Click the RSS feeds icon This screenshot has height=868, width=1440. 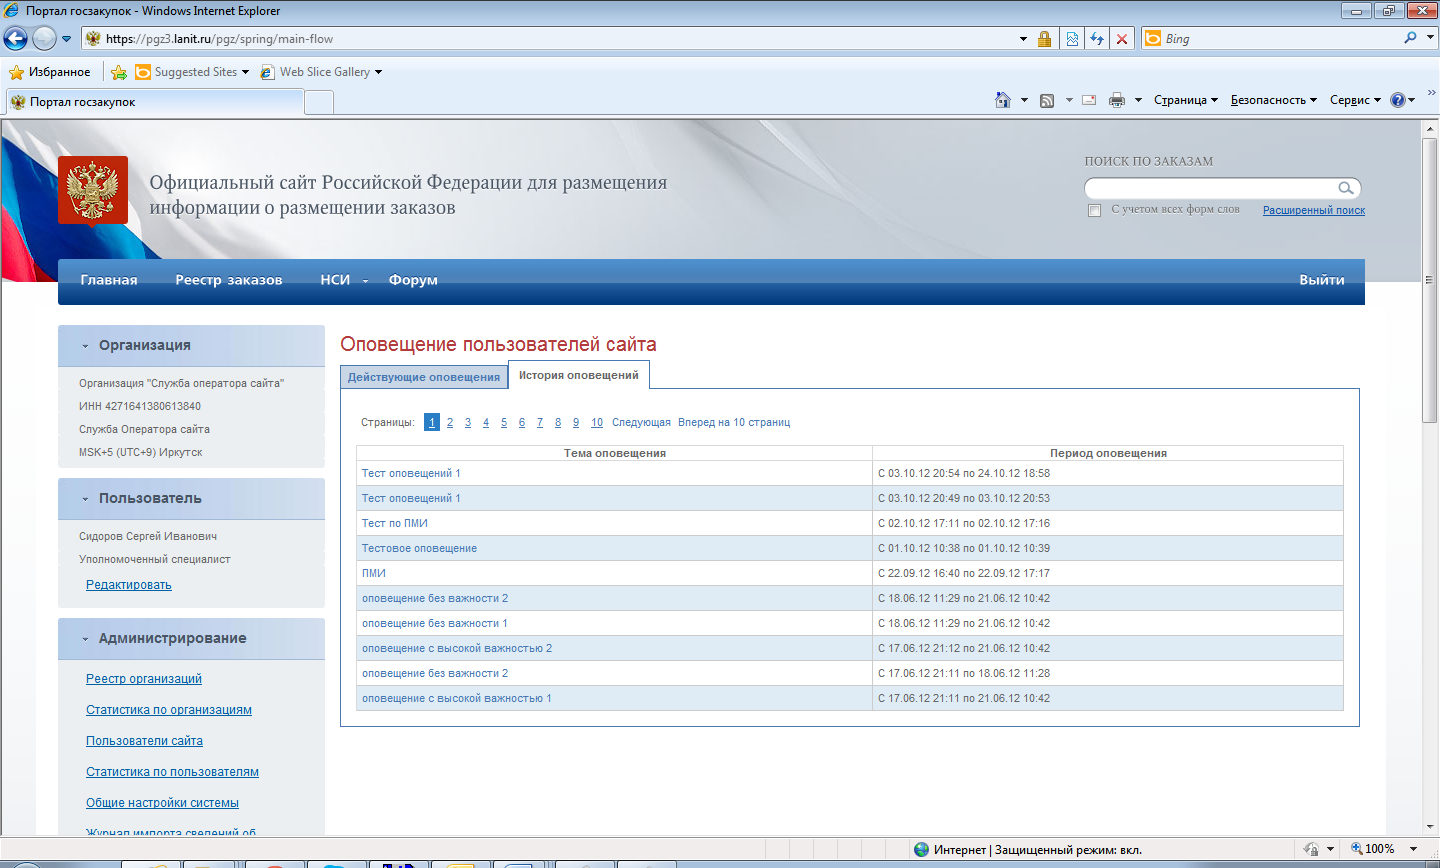pyautogui.click(x=1047, y=100)
